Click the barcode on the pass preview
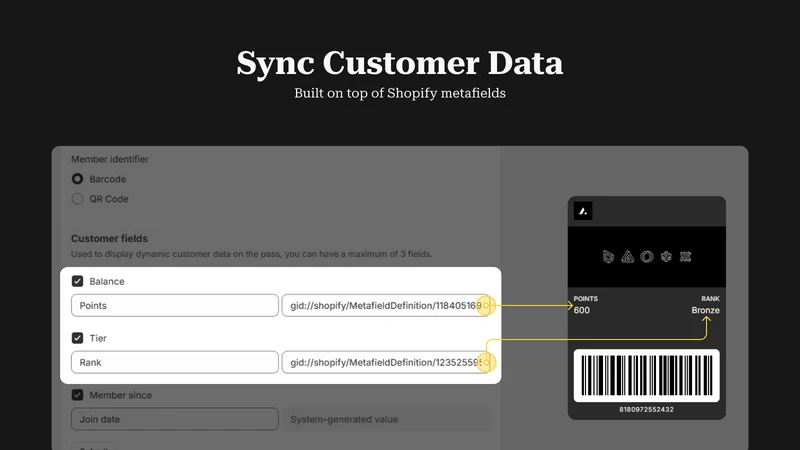The image size is (800, 450). (x=646, y=376)
